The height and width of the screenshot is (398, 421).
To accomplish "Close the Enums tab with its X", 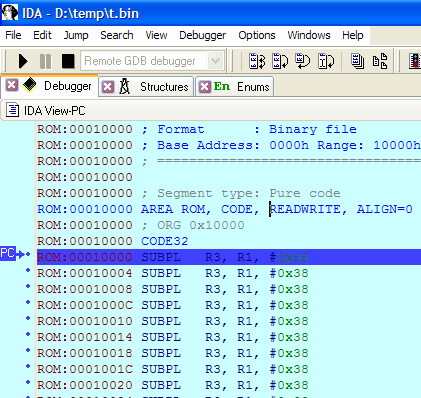I will click(204, 87).
